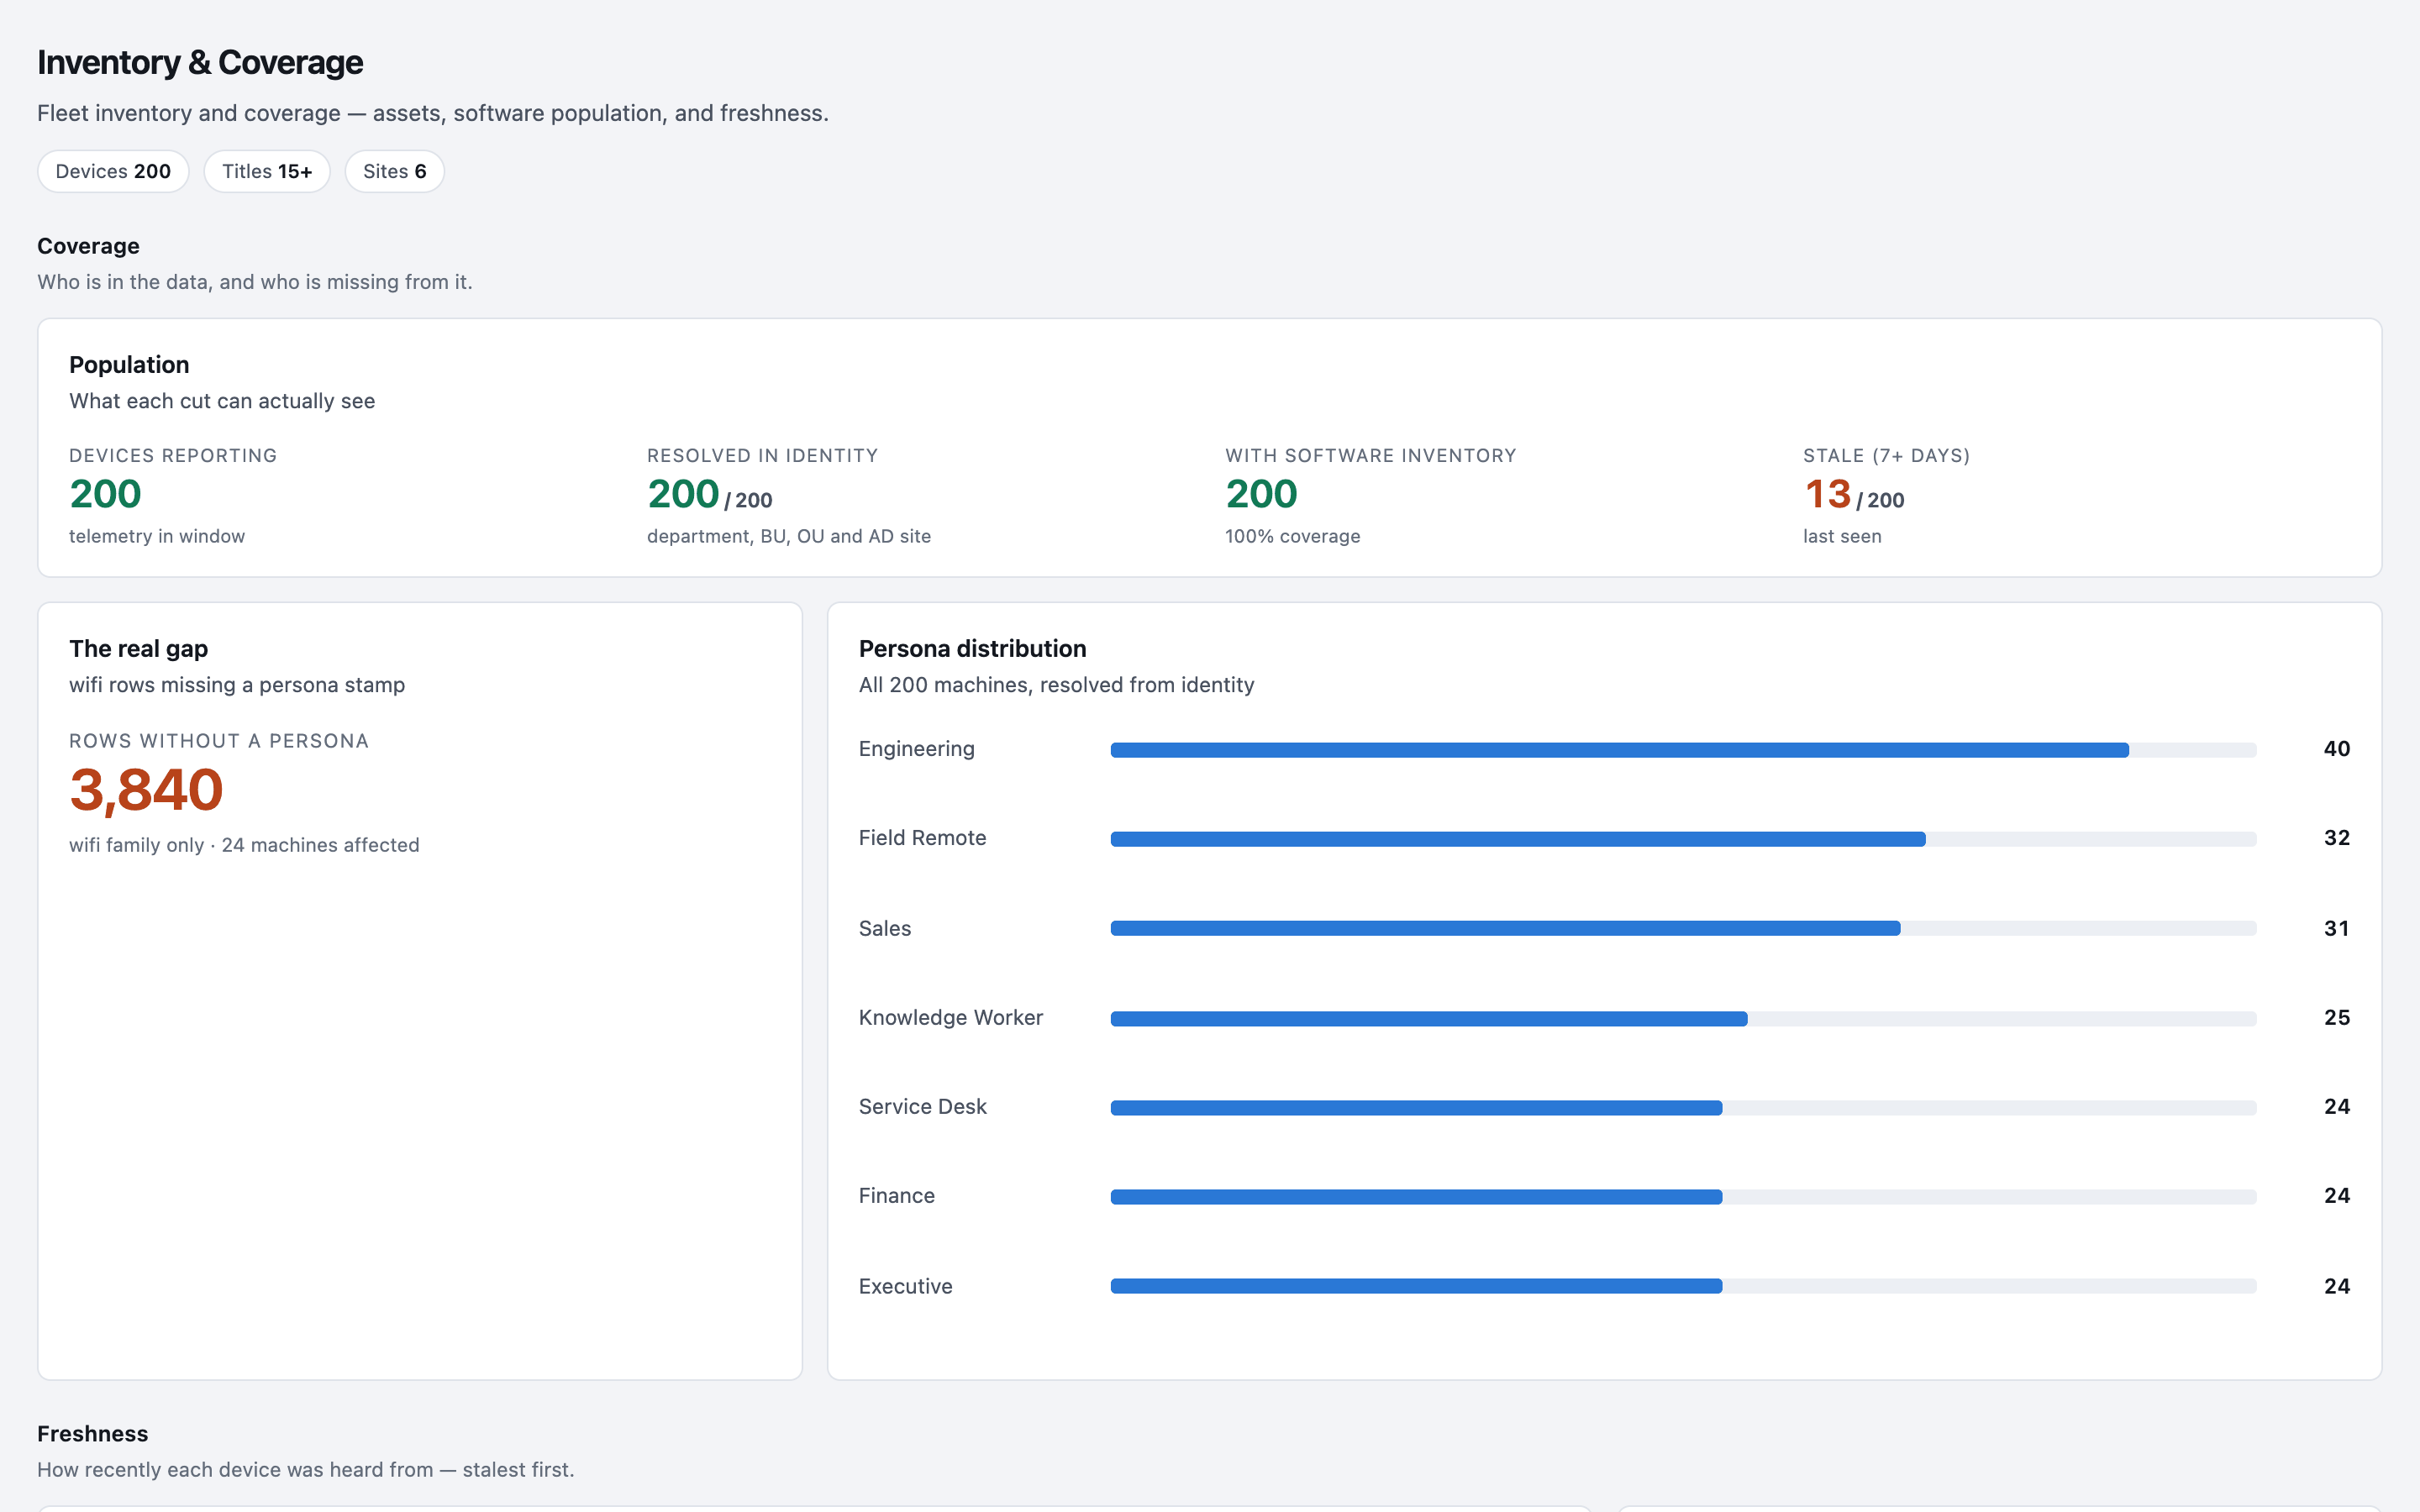Click the Persona distribution title

click(972, 649)
